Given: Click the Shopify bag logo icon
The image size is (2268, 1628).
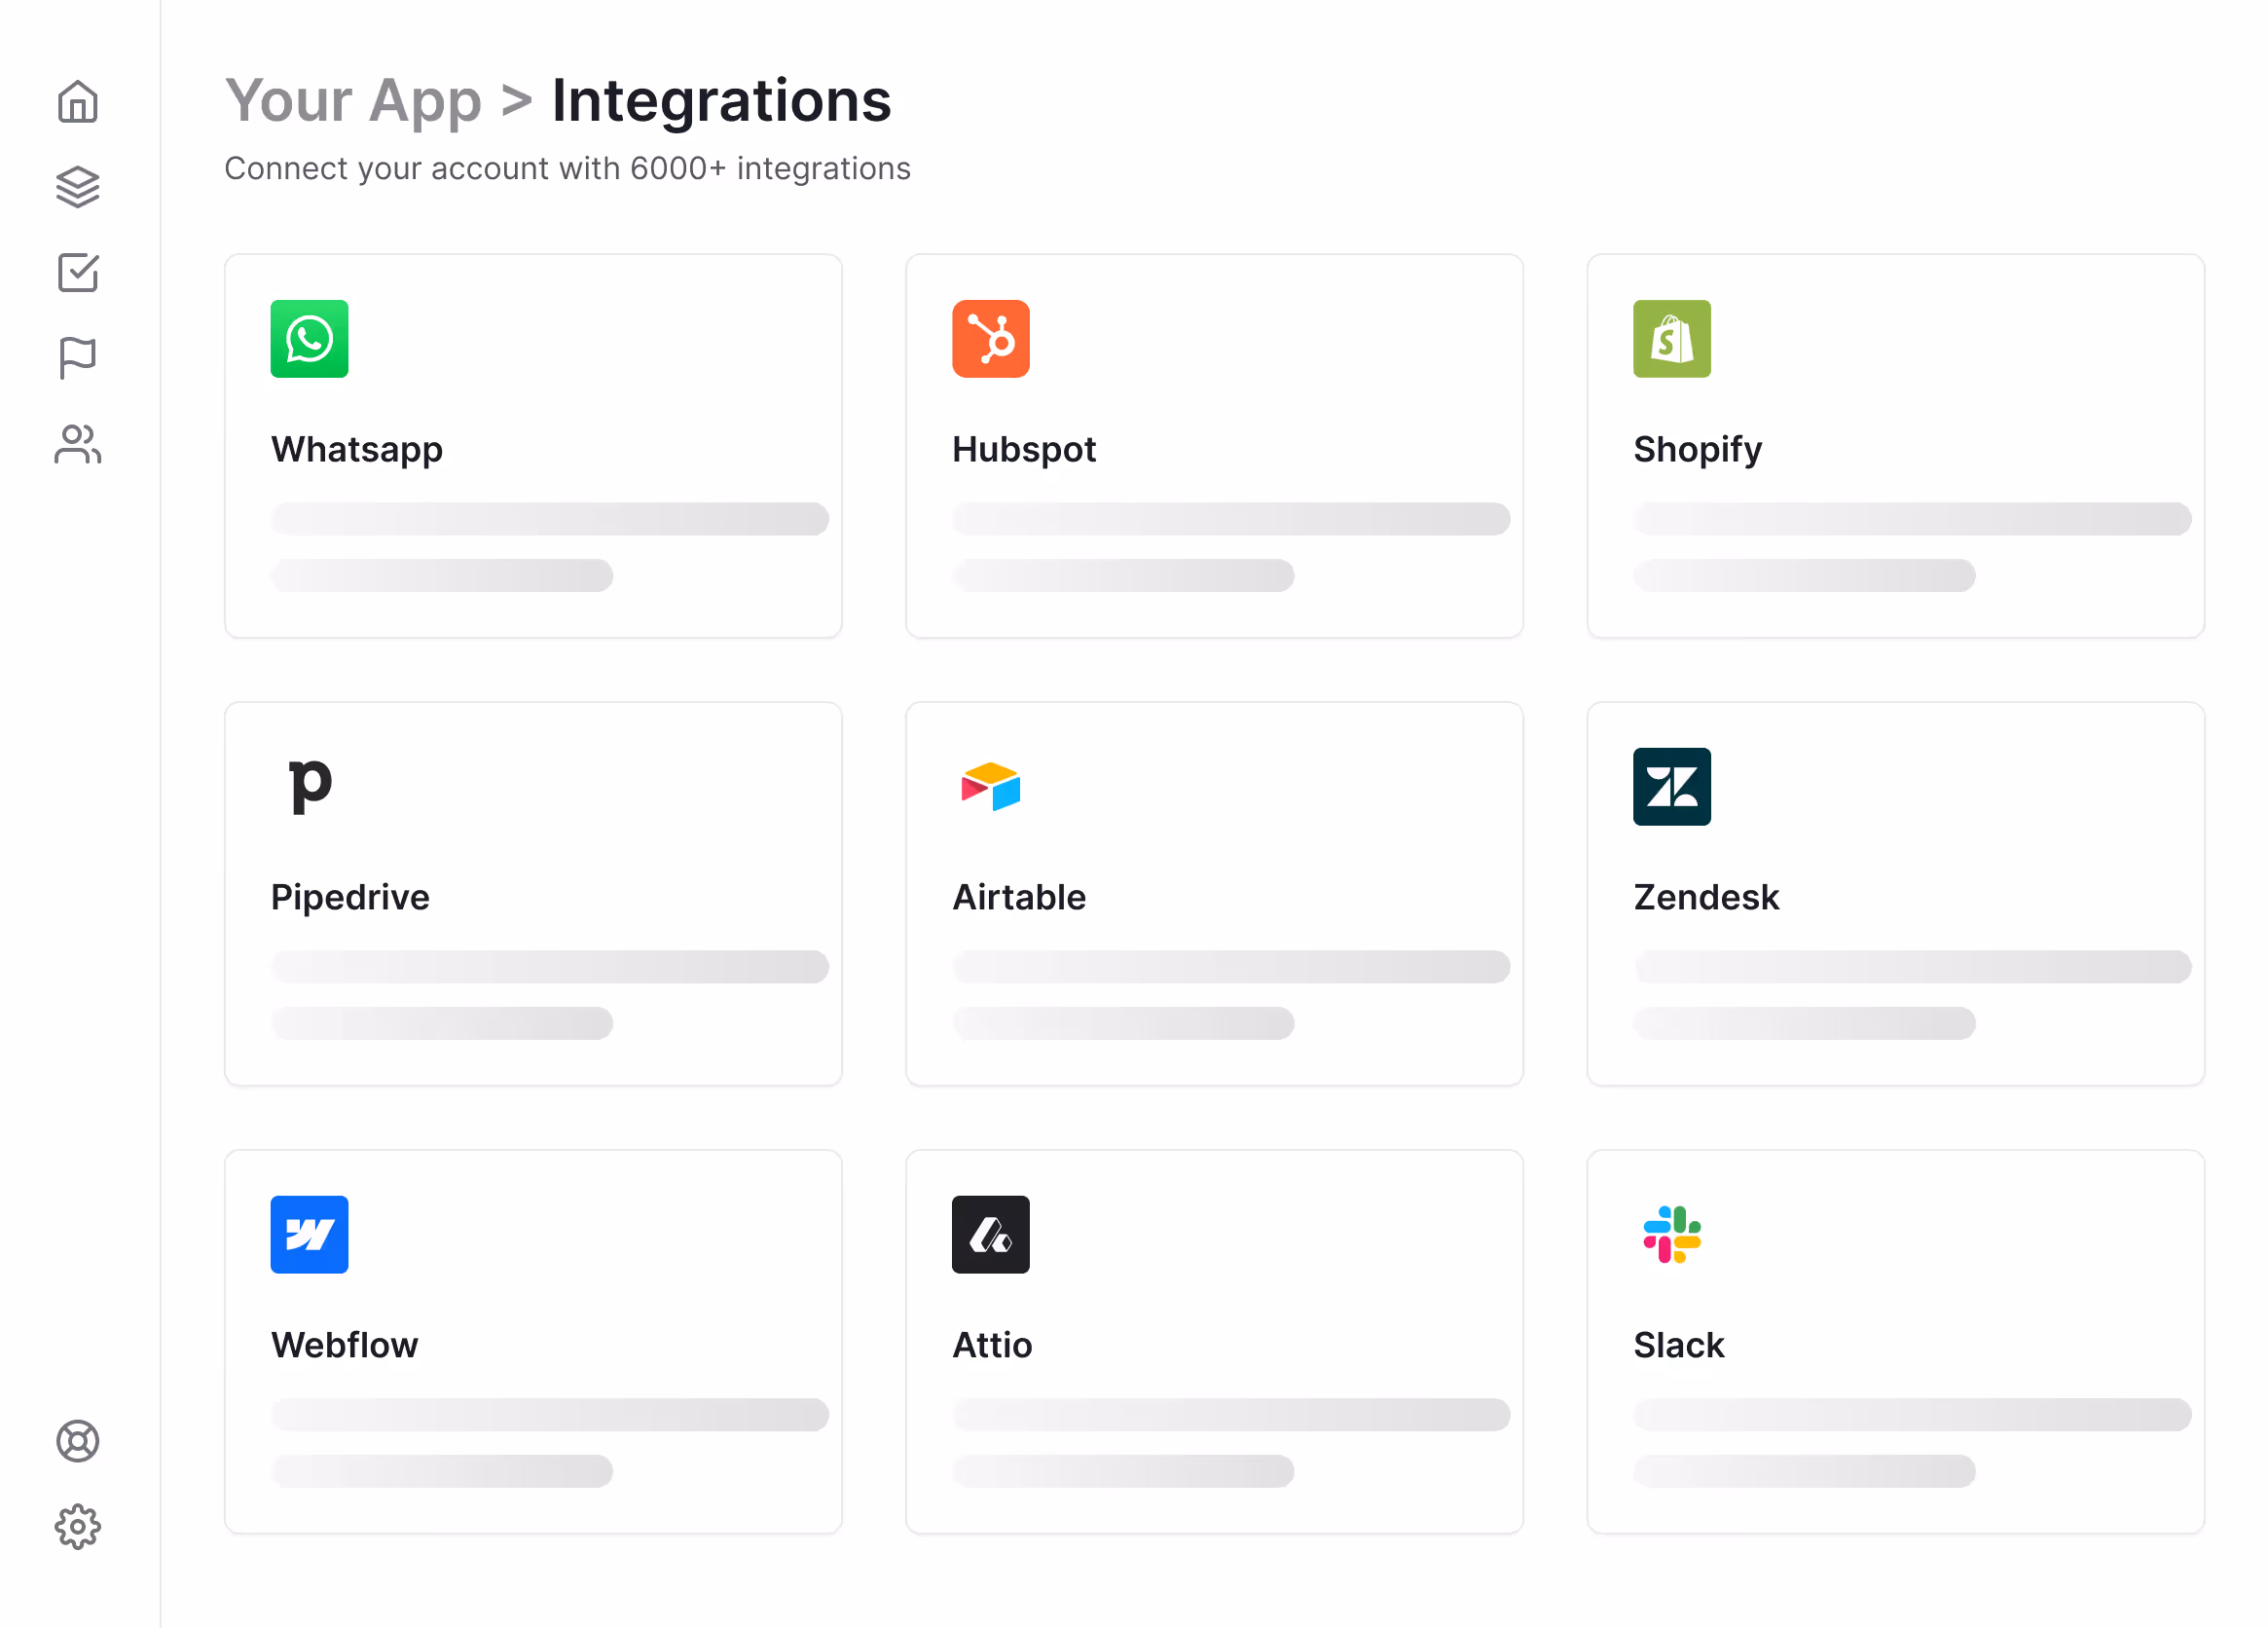Looking at the screenshot, I should coord(1671,339).
